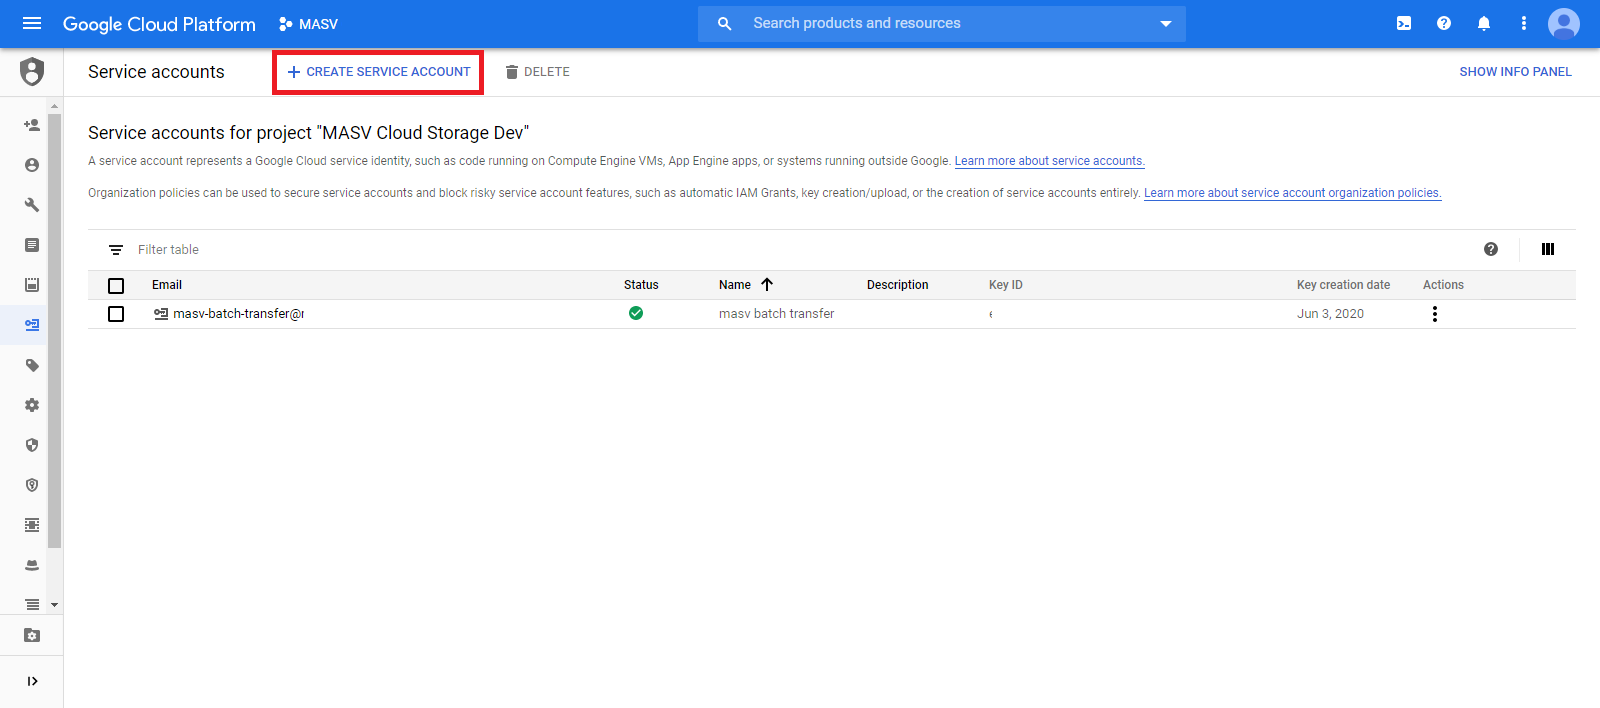Select the 'masv batch transfer' name cell
Viewport: 1600px width, 708px height.
(776, 314)
